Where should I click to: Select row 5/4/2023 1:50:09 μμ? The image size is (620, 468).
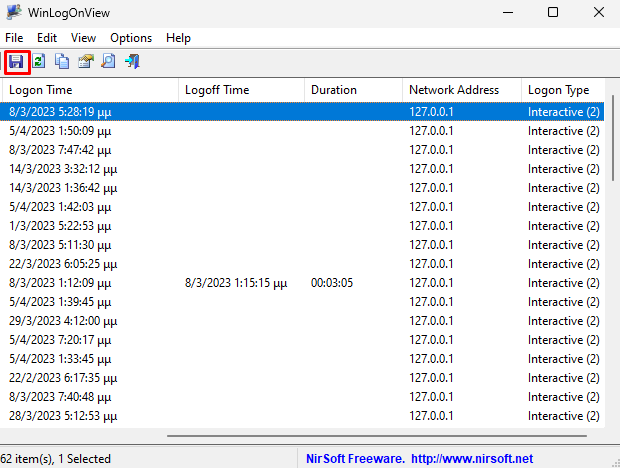[302, 131]
